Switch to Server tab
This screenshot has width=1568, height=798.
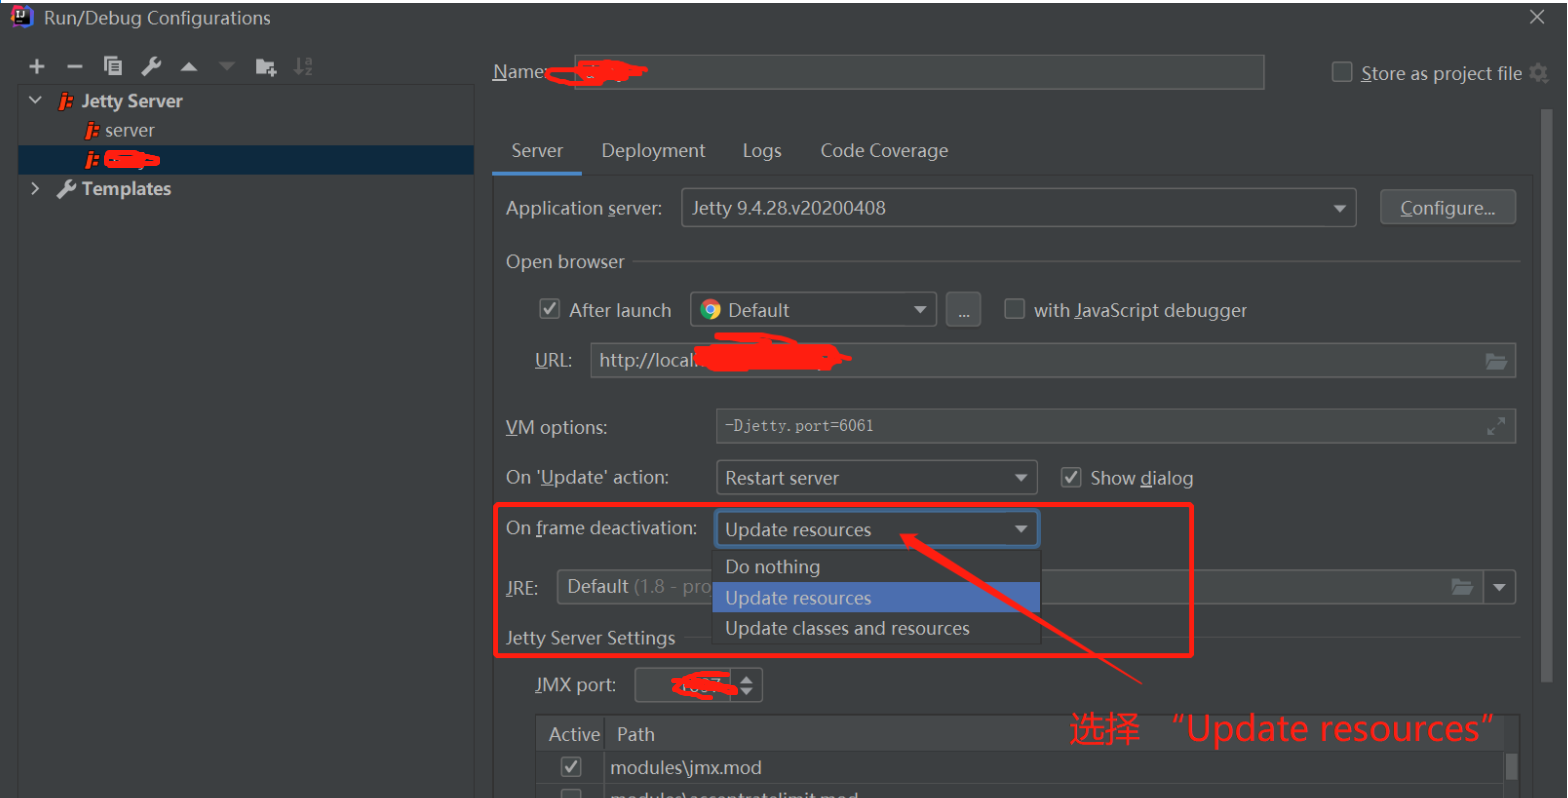537,151
